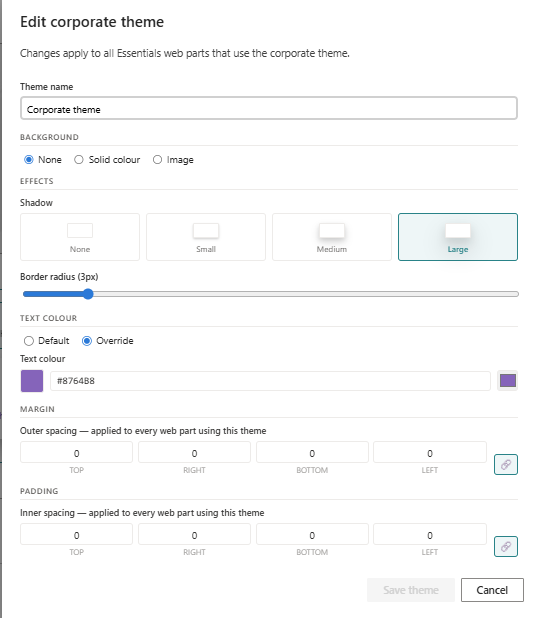This screenshot has height=618, width=542.
Task: Click the large purple text colour preview
Action: tap(32, 381)
